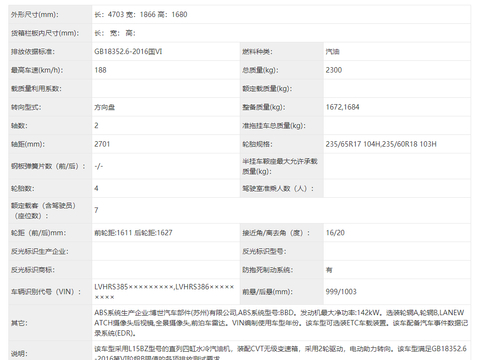
Task: Click the 车辆识别代号(VIN) label
Action: click(46, 292)
